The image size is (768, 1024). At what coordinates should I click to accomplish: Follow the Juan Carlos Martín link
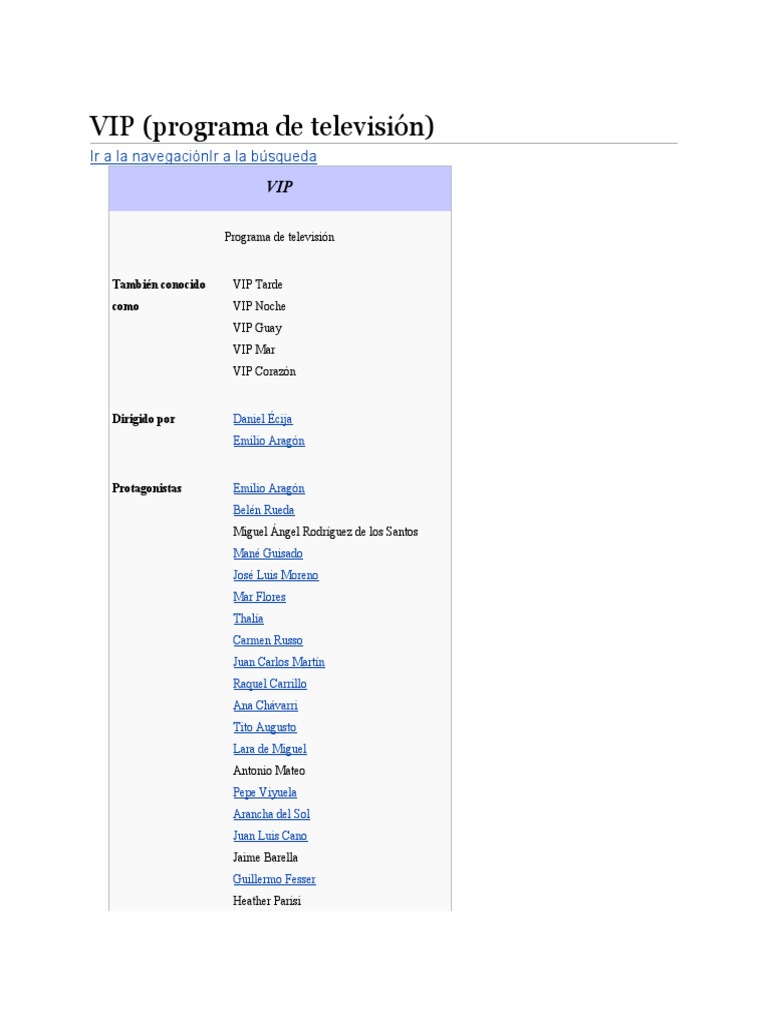click(279, 662)
